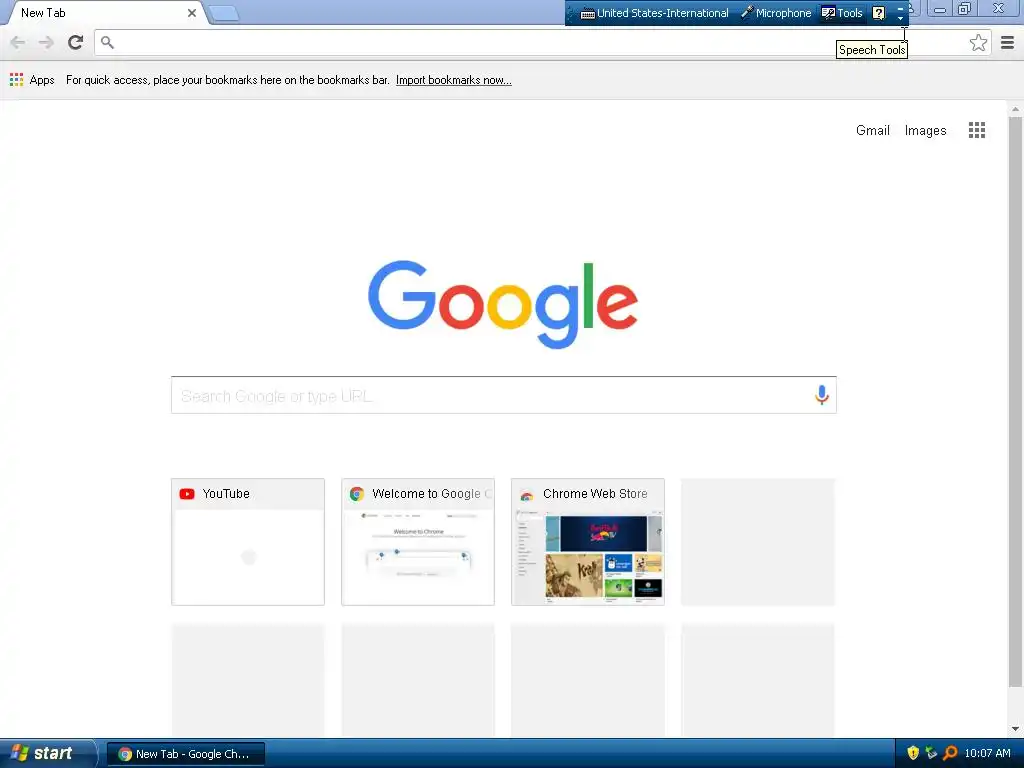The height and width of the screenshot is (768, 1024).
Task: Click New Tab - Google Chrome taskbar button
Action: point(185,754)
